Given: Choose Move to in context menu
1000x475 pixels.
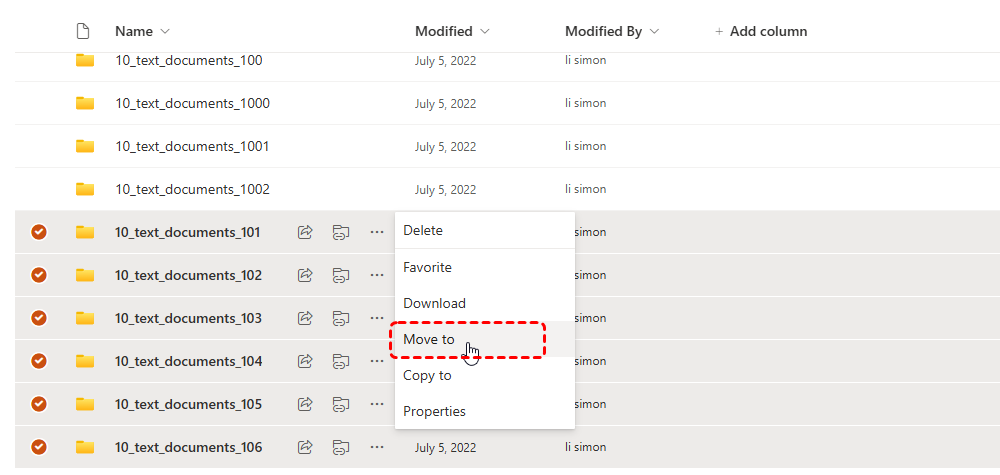Looking at the screenshot, I should coord(429,339).
